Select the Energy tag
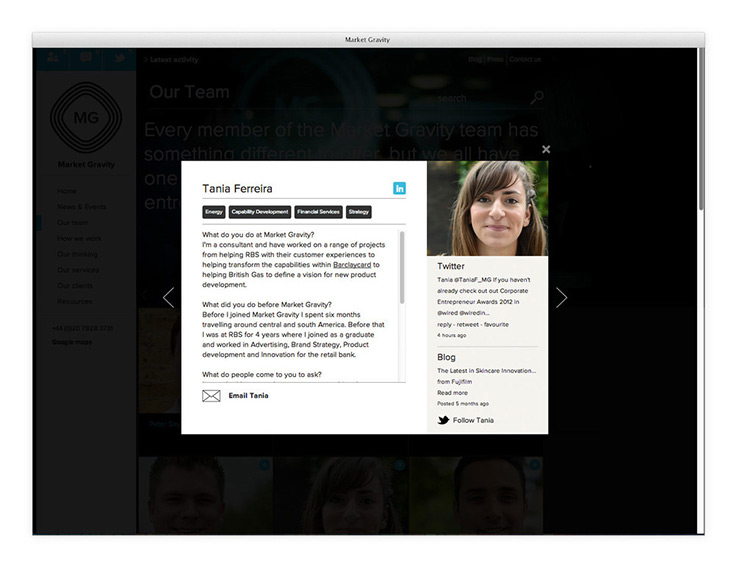This screenshot has height=572, width=736. point(214,212)
